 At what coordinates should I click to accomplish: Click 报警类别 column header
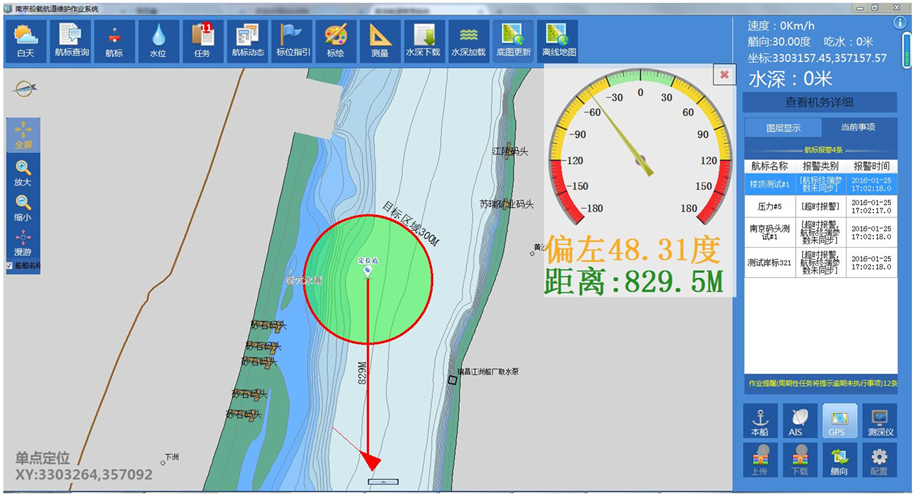click(x=820, y=166)
